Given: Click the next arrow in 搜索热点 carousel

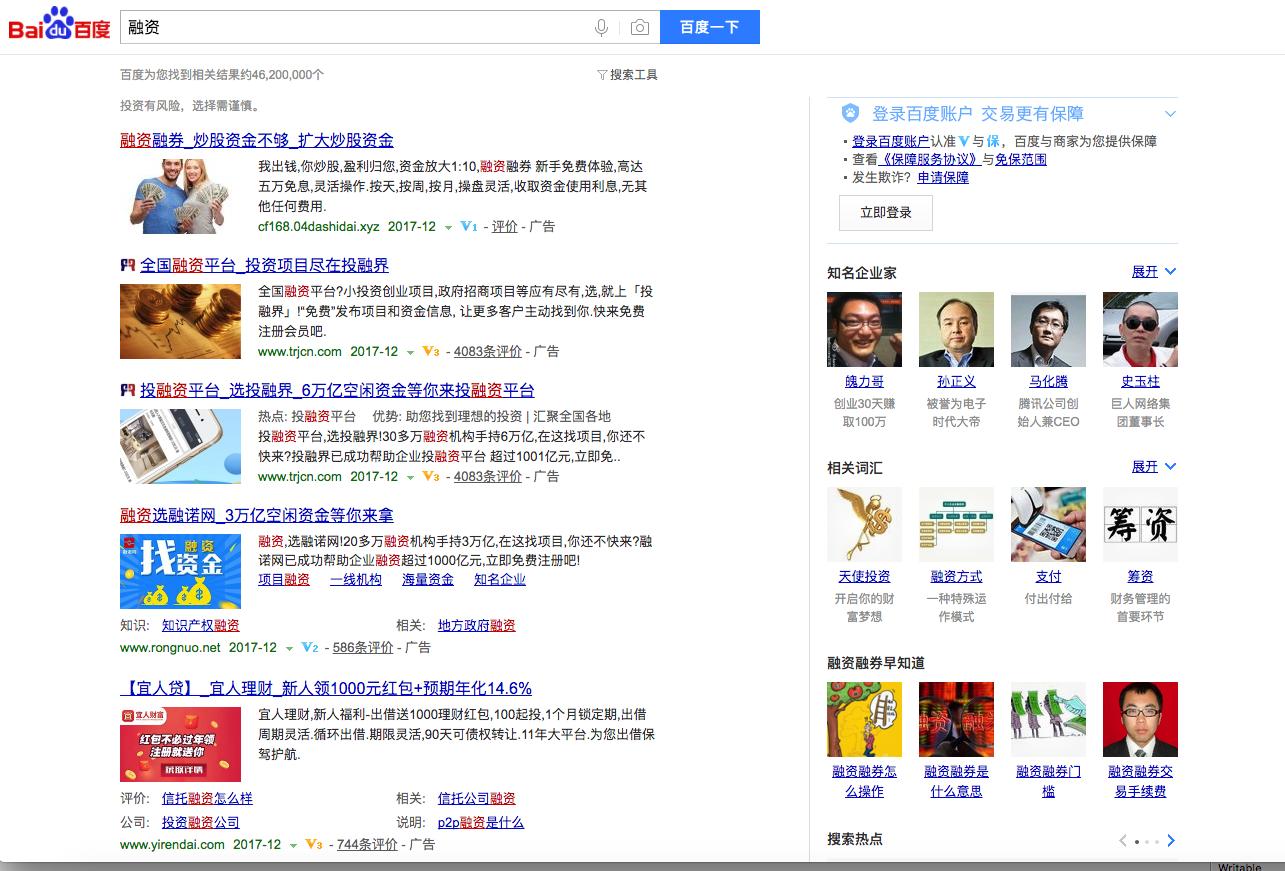Looking at the screenshot, I should [1170, 841].
